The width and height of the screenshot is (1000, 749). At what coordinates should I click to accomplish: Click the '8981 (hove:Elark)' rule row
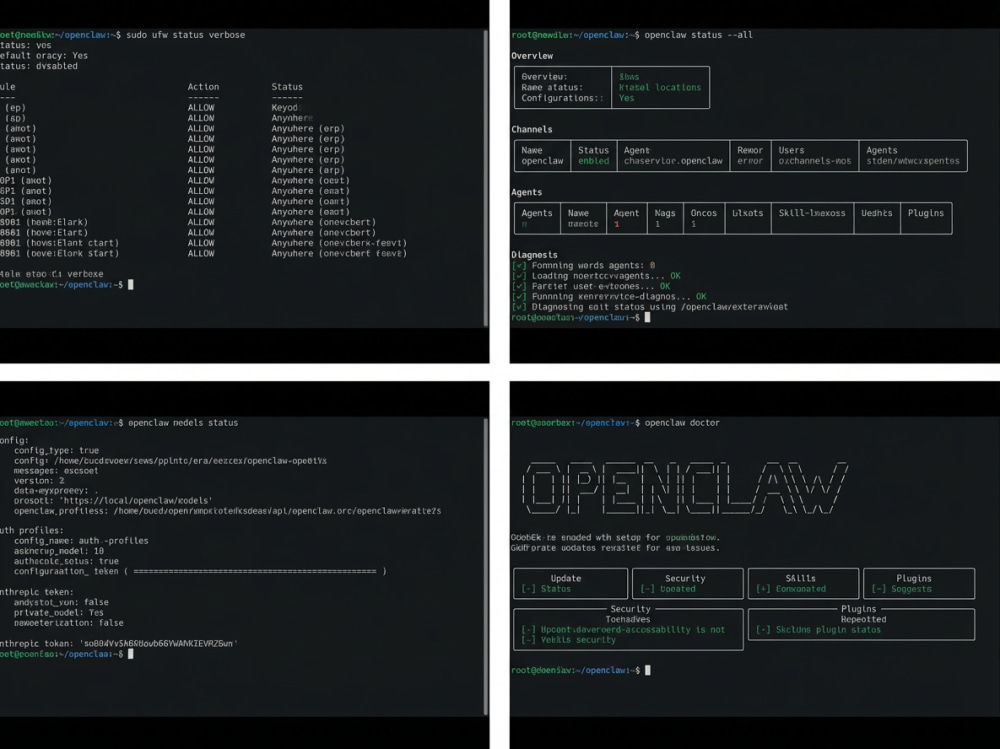tap(44, 222)
